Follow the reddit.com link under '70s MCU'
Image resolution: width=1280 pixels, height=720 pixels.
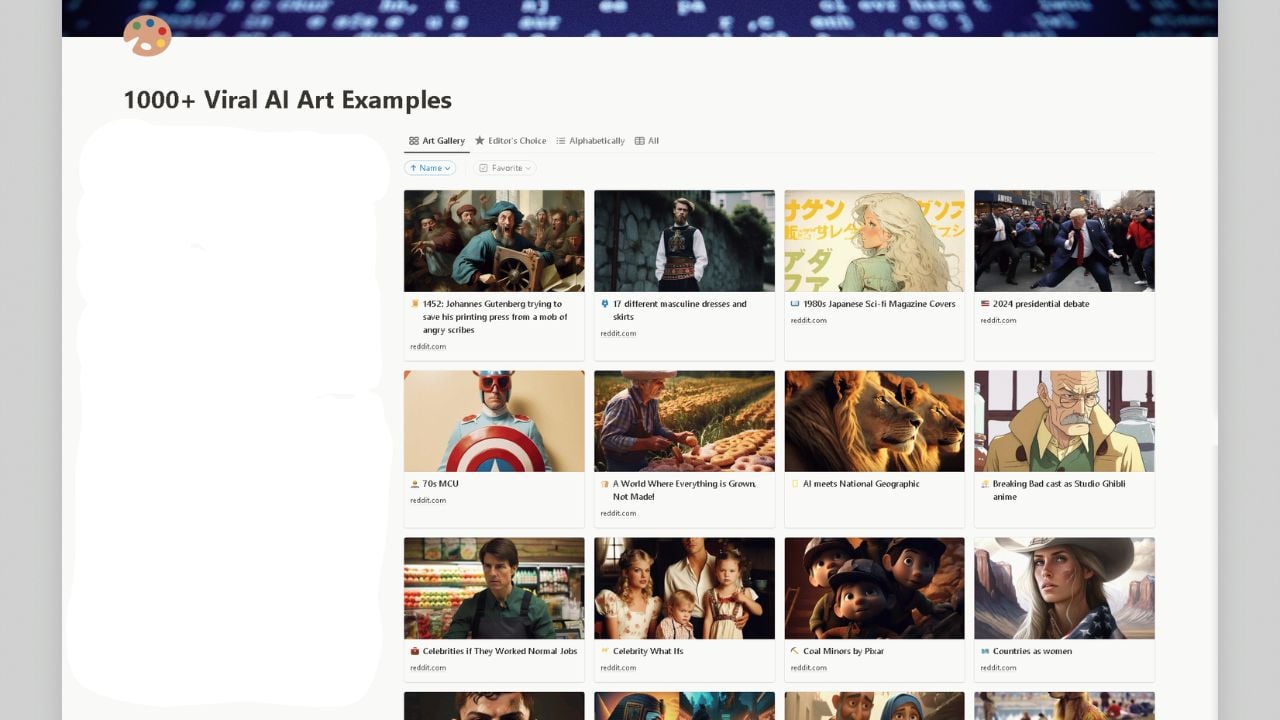pyautogui.click(x=428, y=501)
